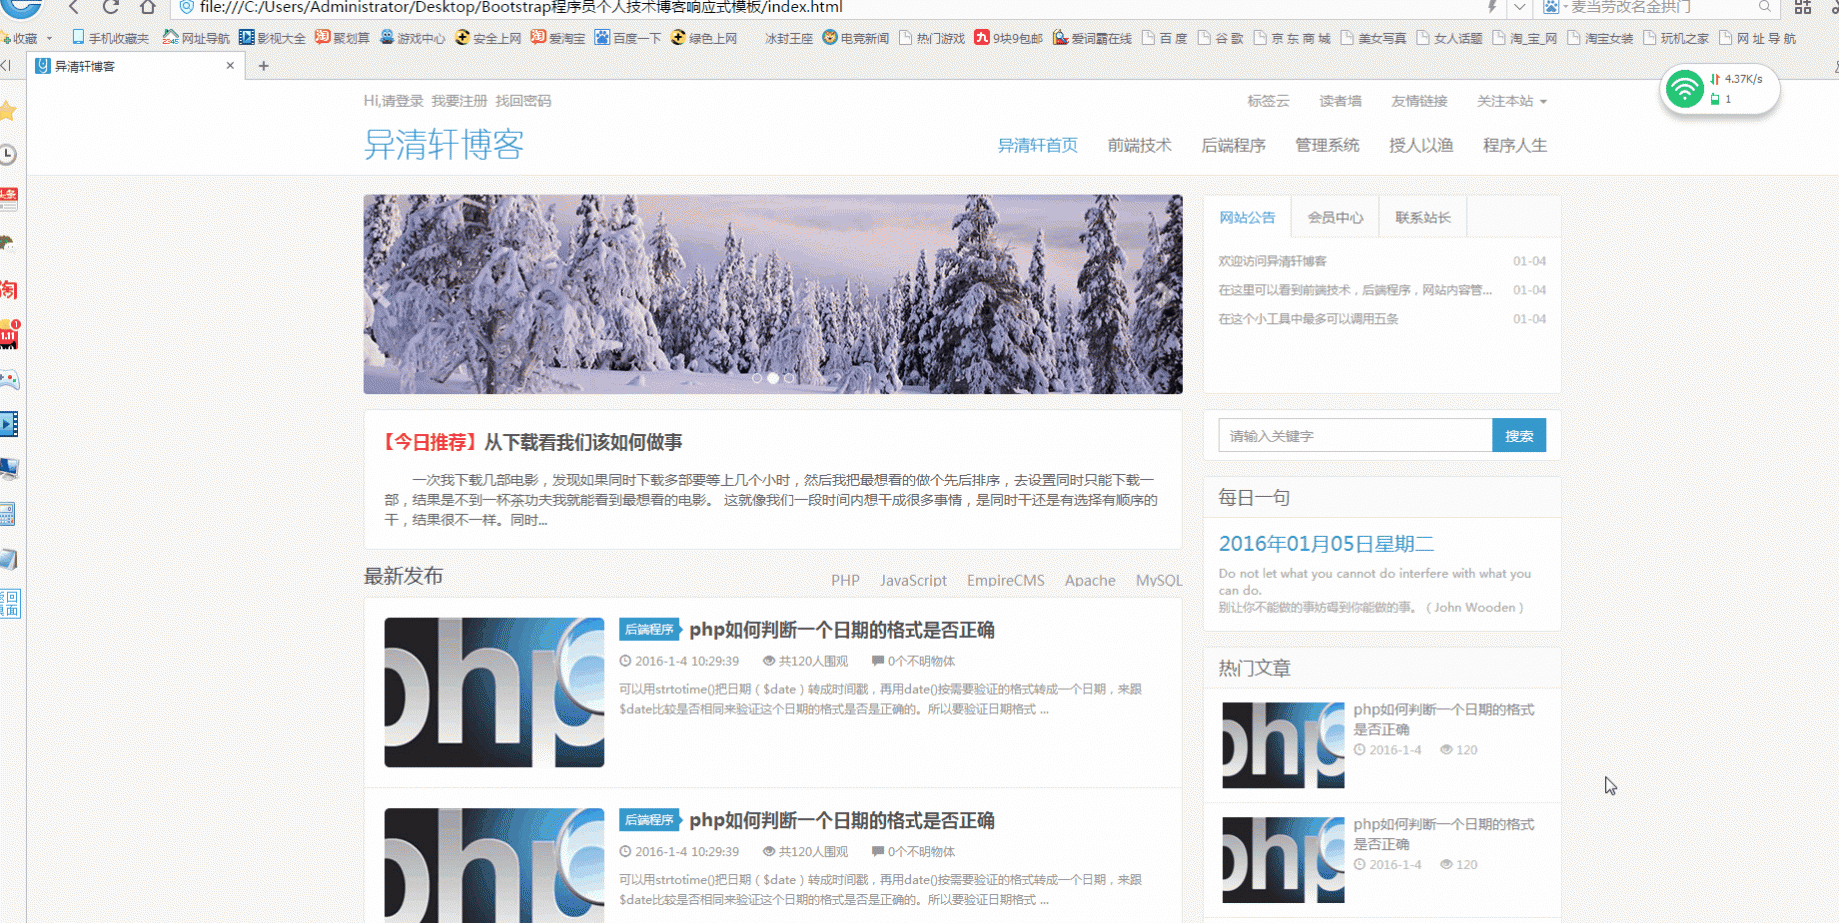Image resolution: width=1839 pixels, height=923 pixels.
Task: Open the 前端技术 navigation link
Action: pyautogui.click(x=1139, y=145)
